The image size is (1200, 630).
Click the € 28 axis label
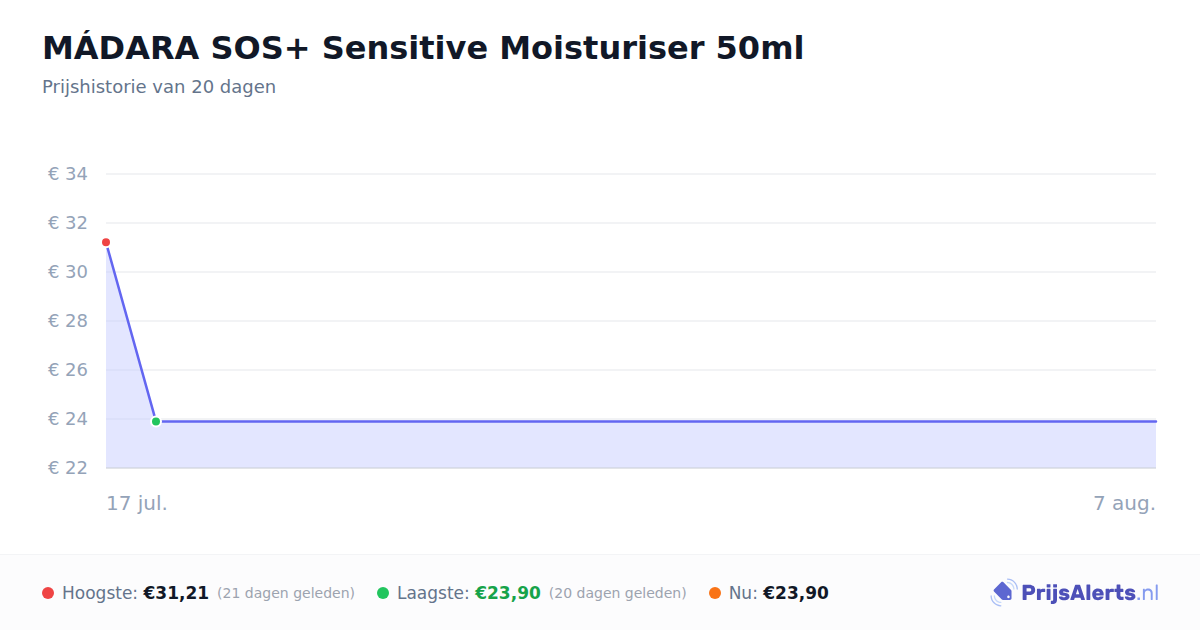pyautogui.click(x=68, y=321)
